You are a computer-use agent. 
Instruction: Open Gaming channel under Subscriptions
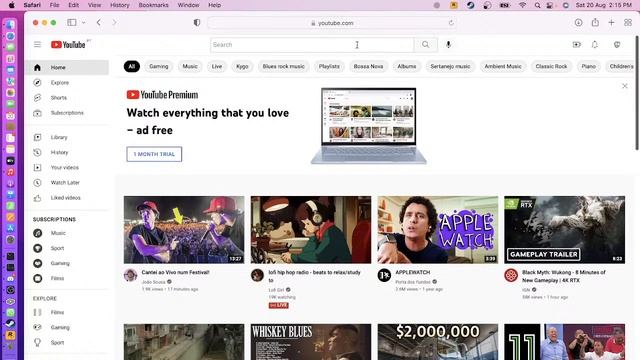pos(67,263)
